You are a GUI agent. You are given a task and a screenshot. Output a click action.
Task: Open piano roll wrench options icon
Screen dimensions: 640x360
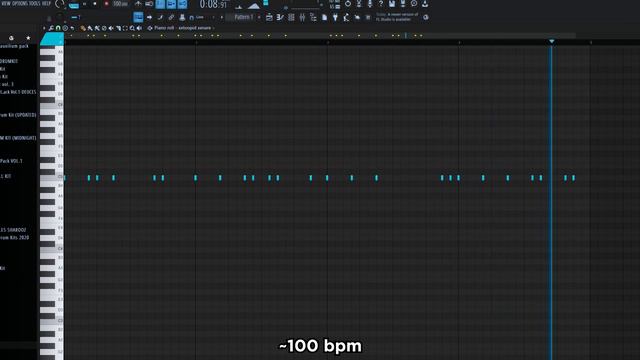[51, 28]
